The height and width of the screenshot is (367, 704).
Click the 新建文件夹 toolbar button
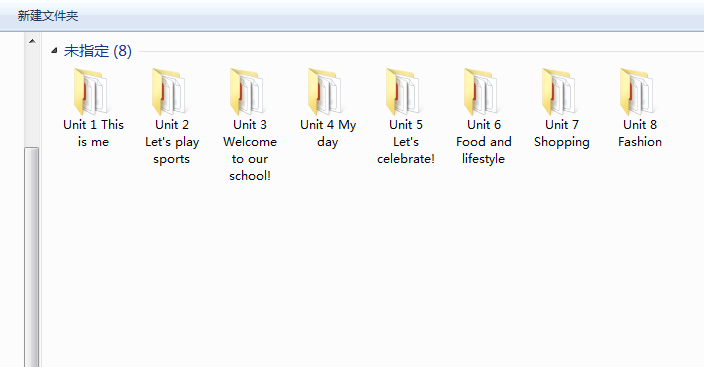click(x=48, y=16)
